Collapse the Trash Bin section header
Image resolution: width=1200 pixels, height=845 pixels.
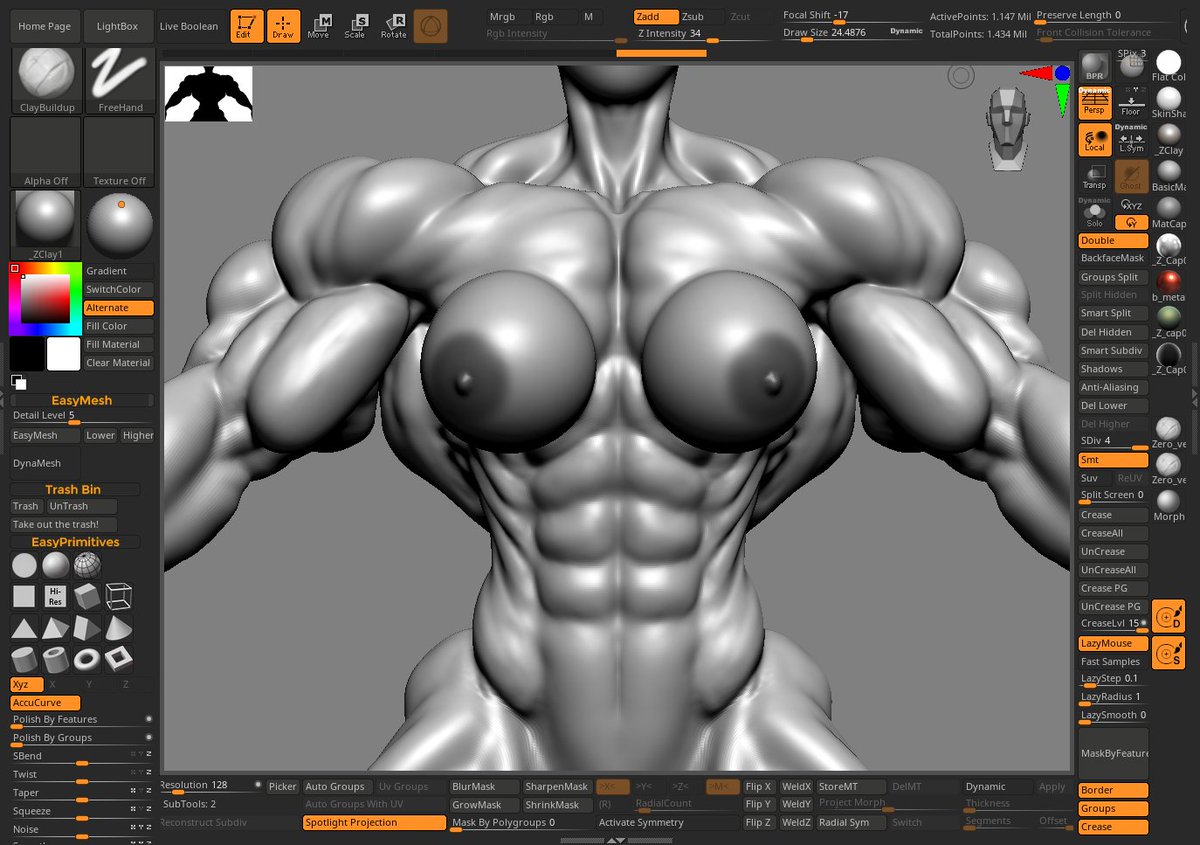(x=73, y=489)
